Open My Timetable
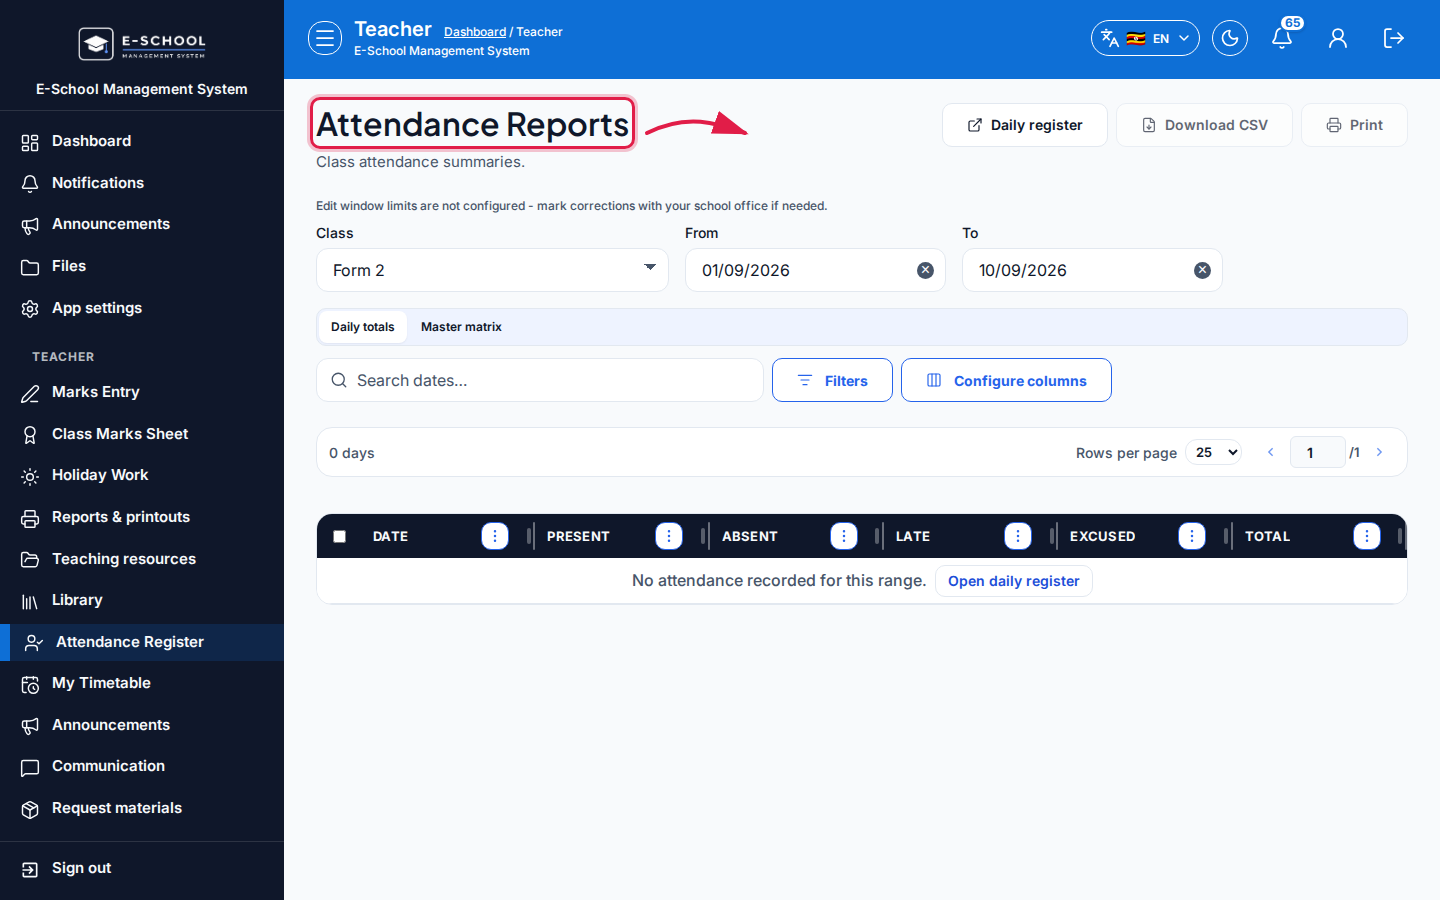This screenshot has width=1440, height=900. click(142, 683)
